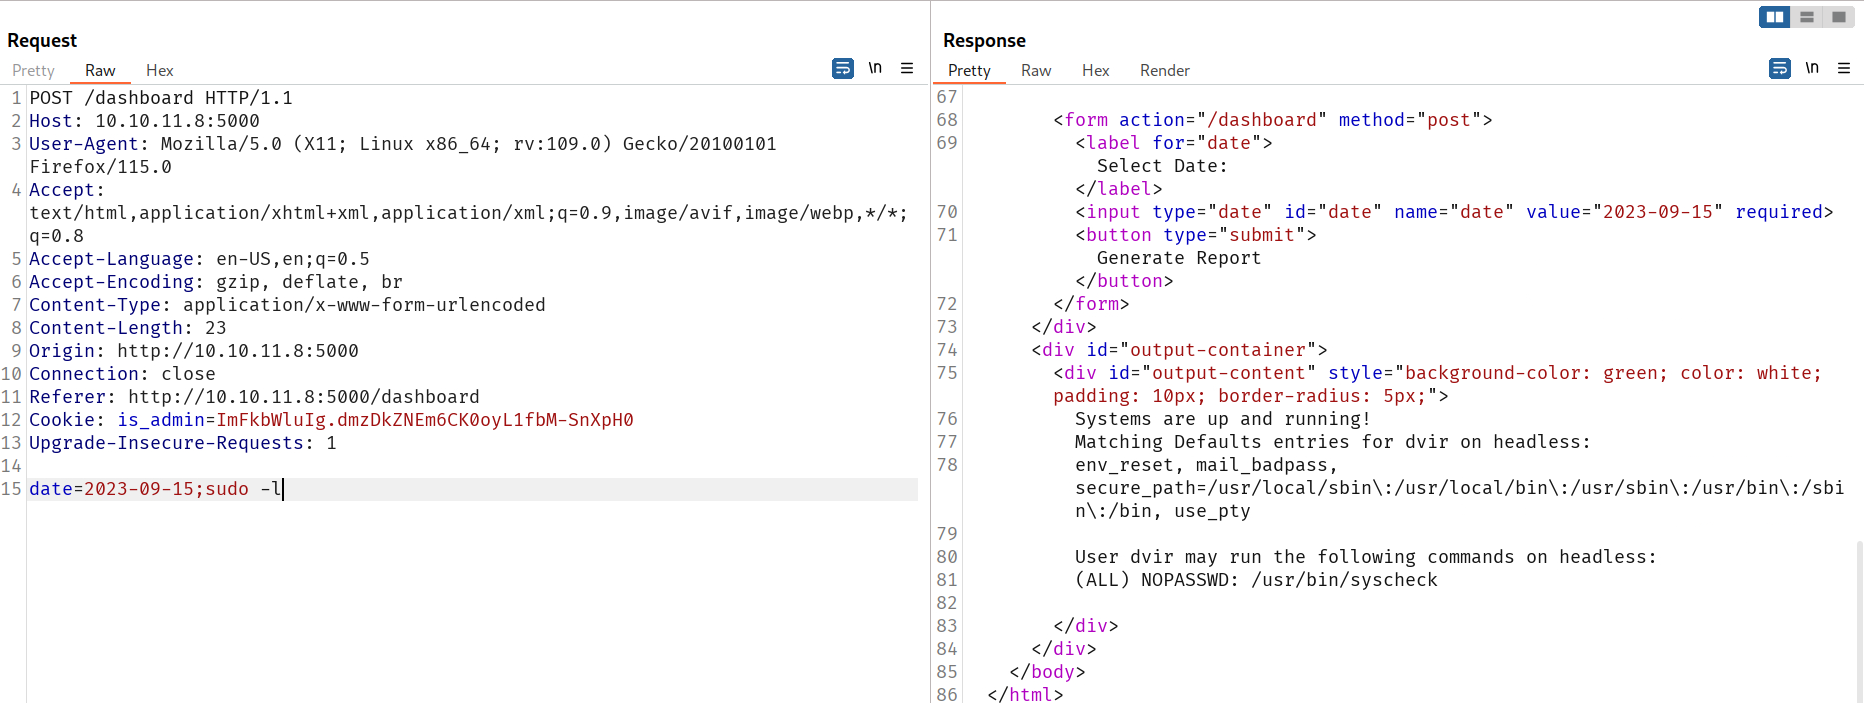Click the 'Connection: close' header line
This screenshot has height=703, width=1864.
[x=122, y=374]
